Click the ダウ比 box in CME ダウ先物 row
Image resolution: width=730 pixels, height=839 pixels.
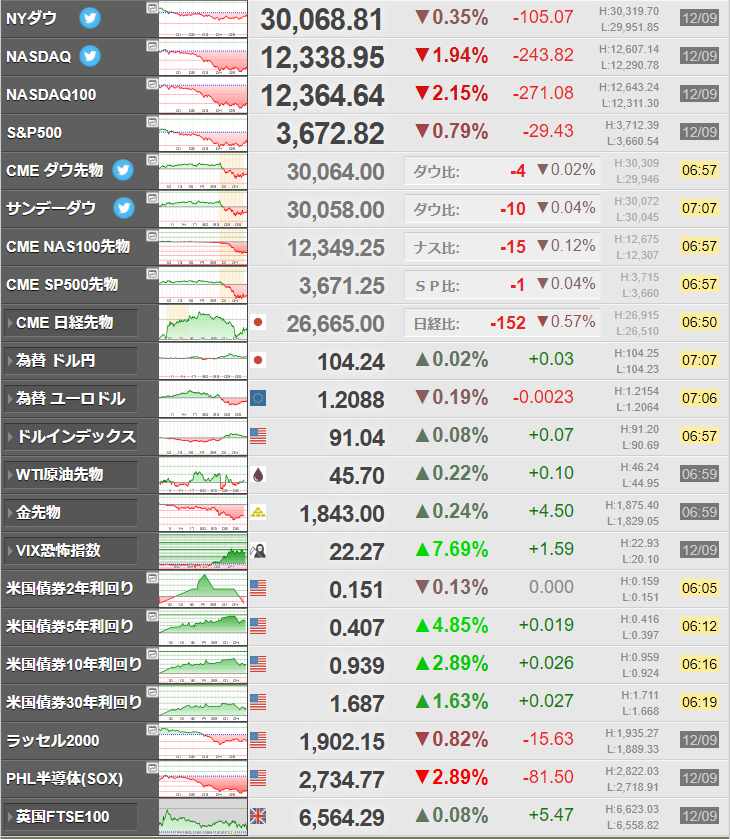(502, 171)
